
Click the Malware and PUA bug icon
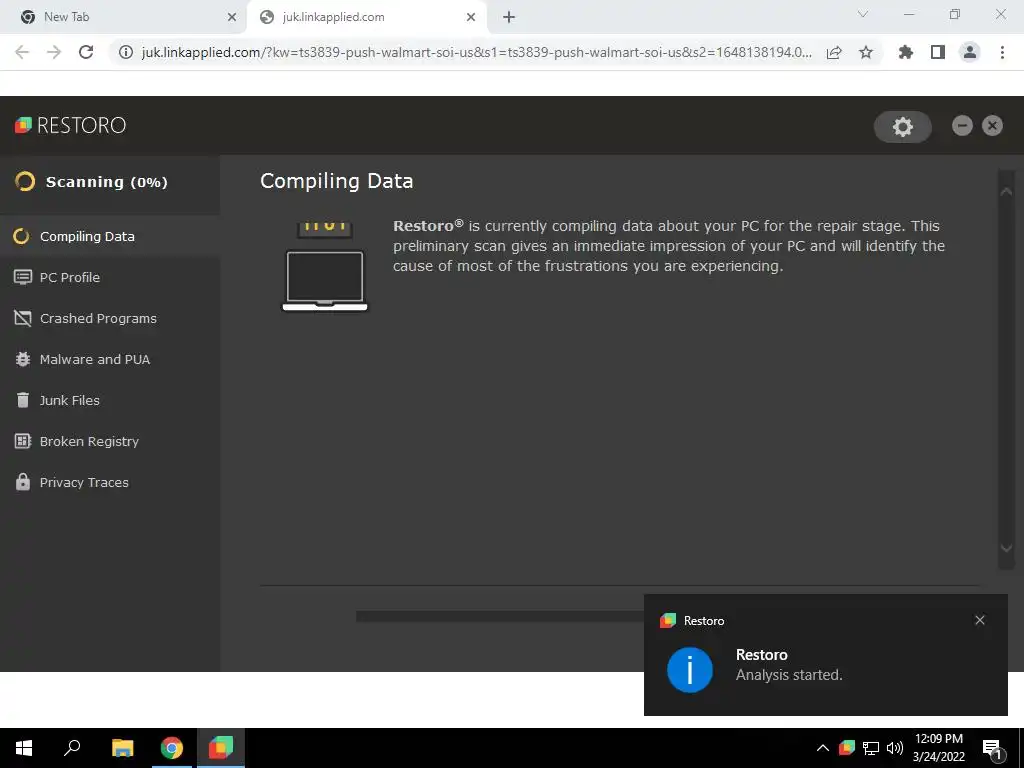click(23, 359)
